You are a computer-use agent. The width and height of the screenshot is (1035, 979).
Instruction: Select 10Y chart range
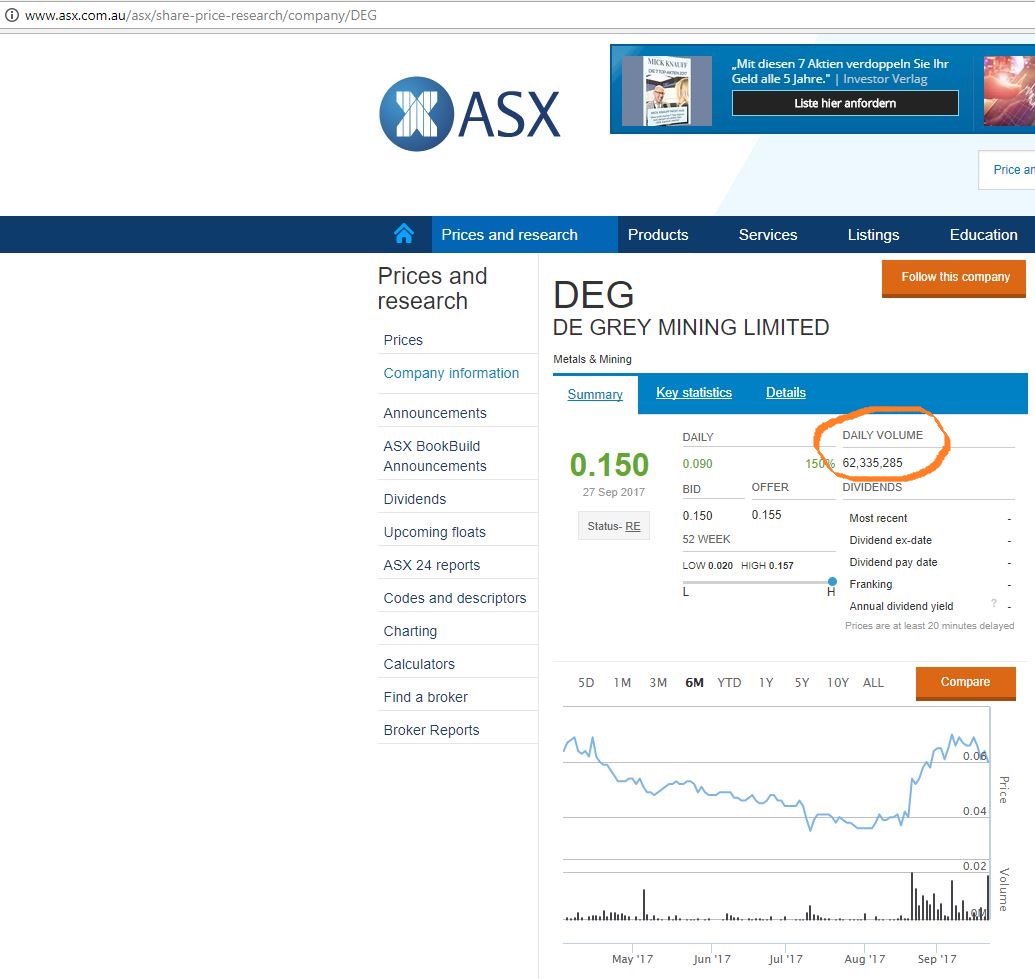point(838,683)
